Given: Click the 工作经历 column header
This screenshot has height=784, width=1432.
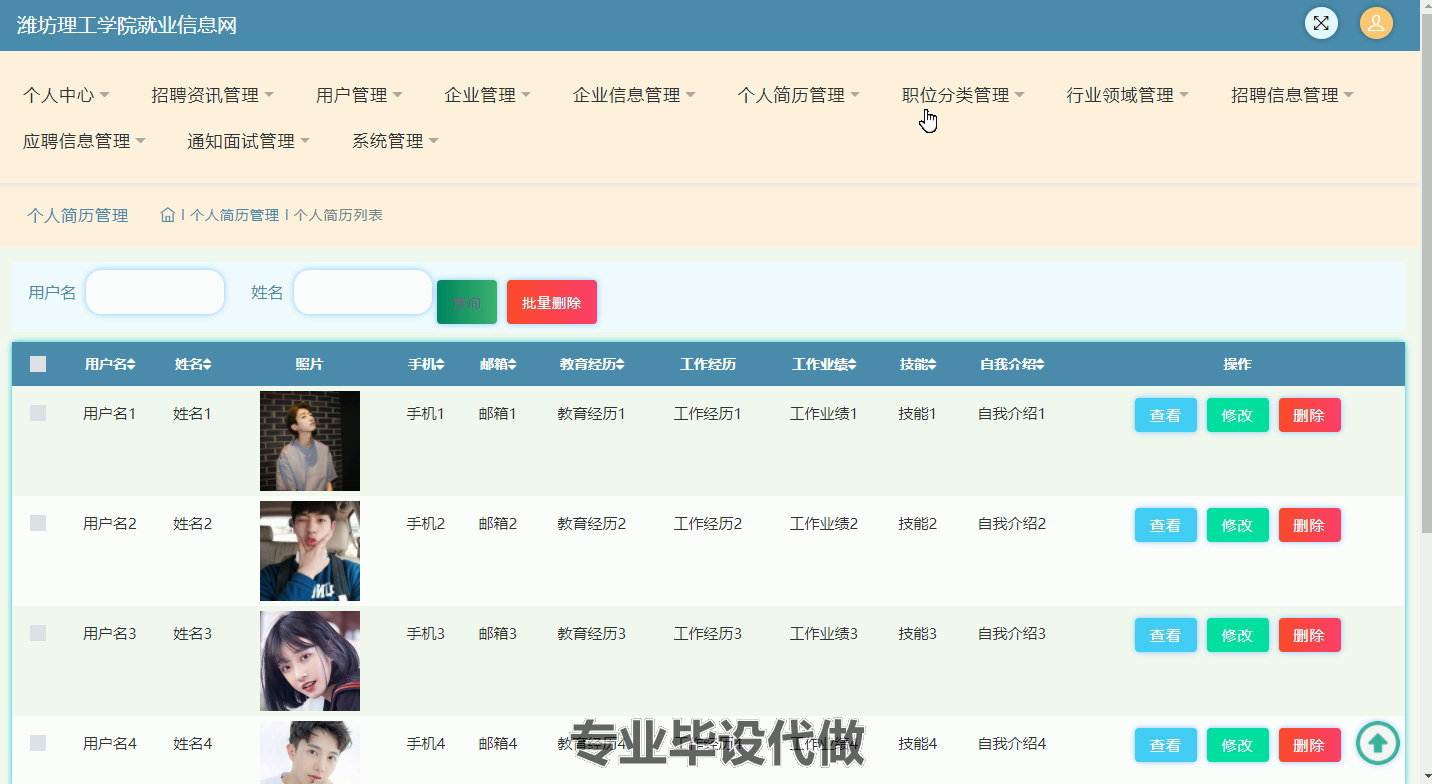Looking at the screenshot, I should point(708,365).
